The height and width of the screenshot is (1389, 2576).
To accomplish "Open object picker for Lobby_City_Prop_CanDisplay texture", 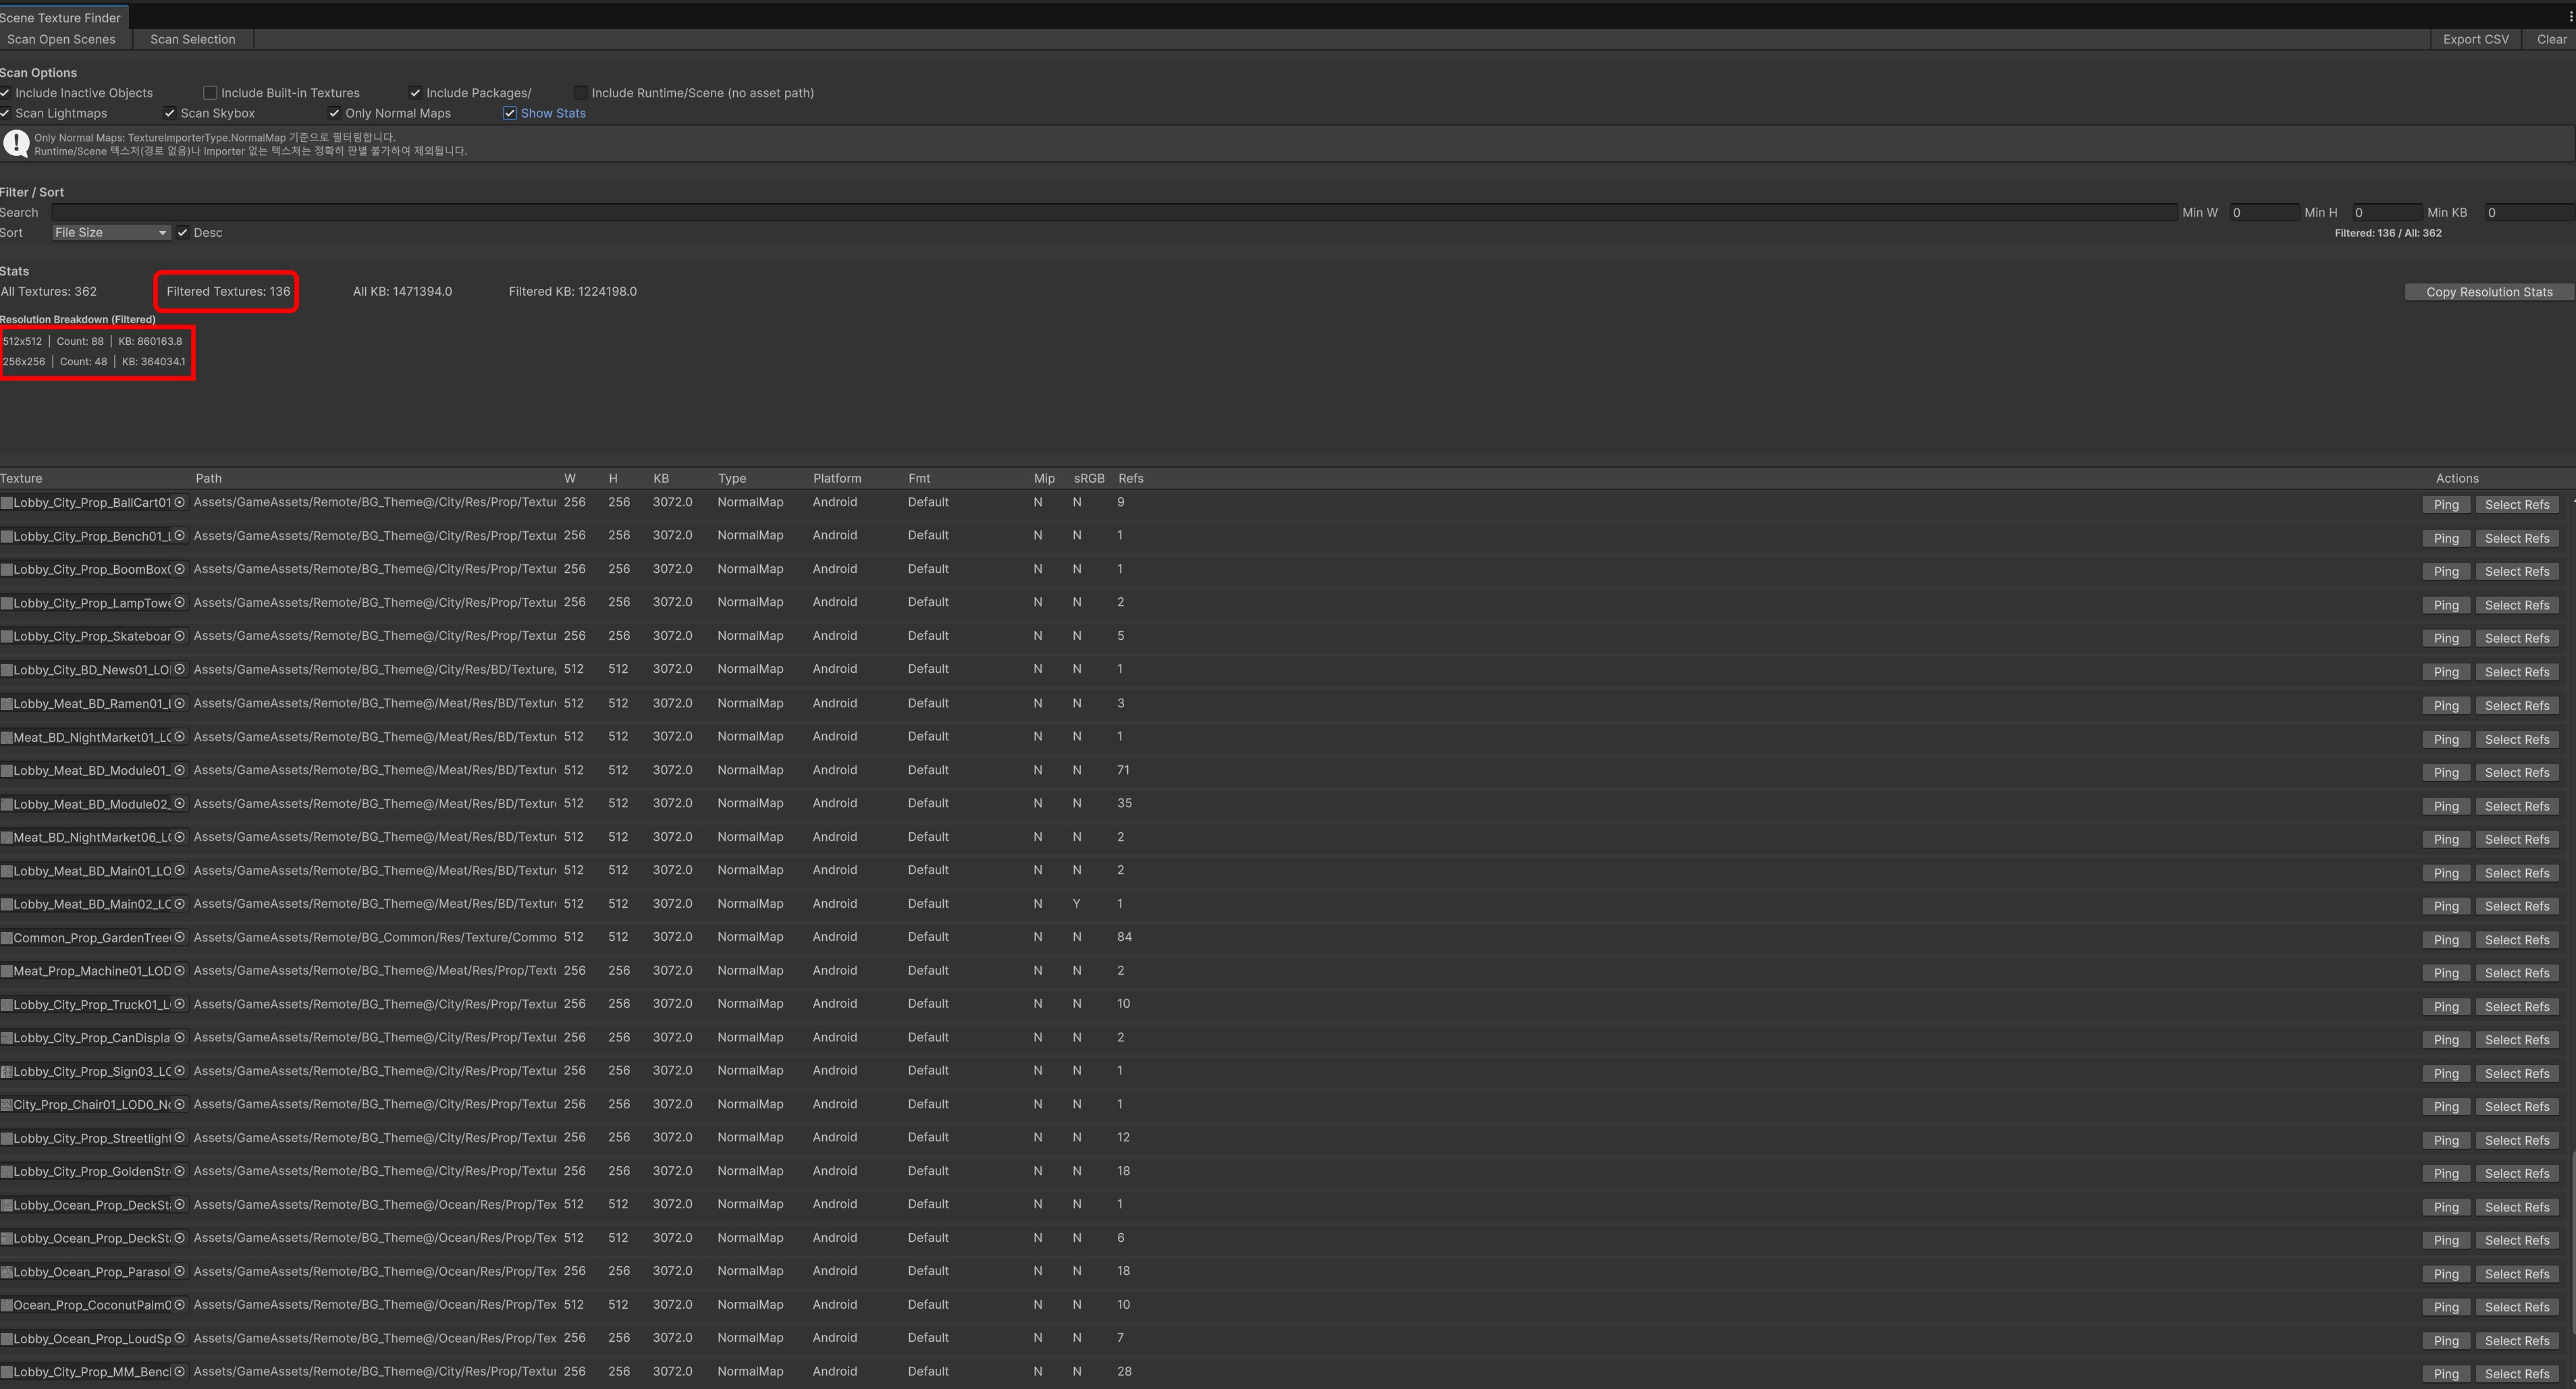I will (x=180, y=1038).
